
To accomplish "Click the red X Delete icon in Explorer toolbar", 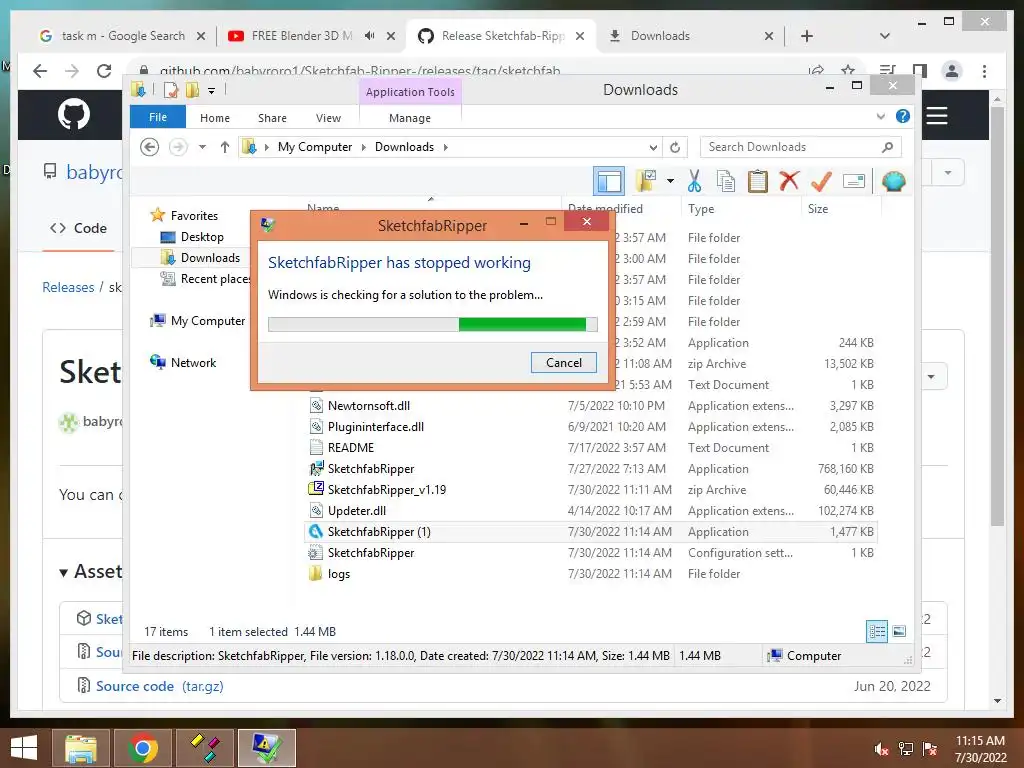I will pyautogui.click(x=790, y=181).
